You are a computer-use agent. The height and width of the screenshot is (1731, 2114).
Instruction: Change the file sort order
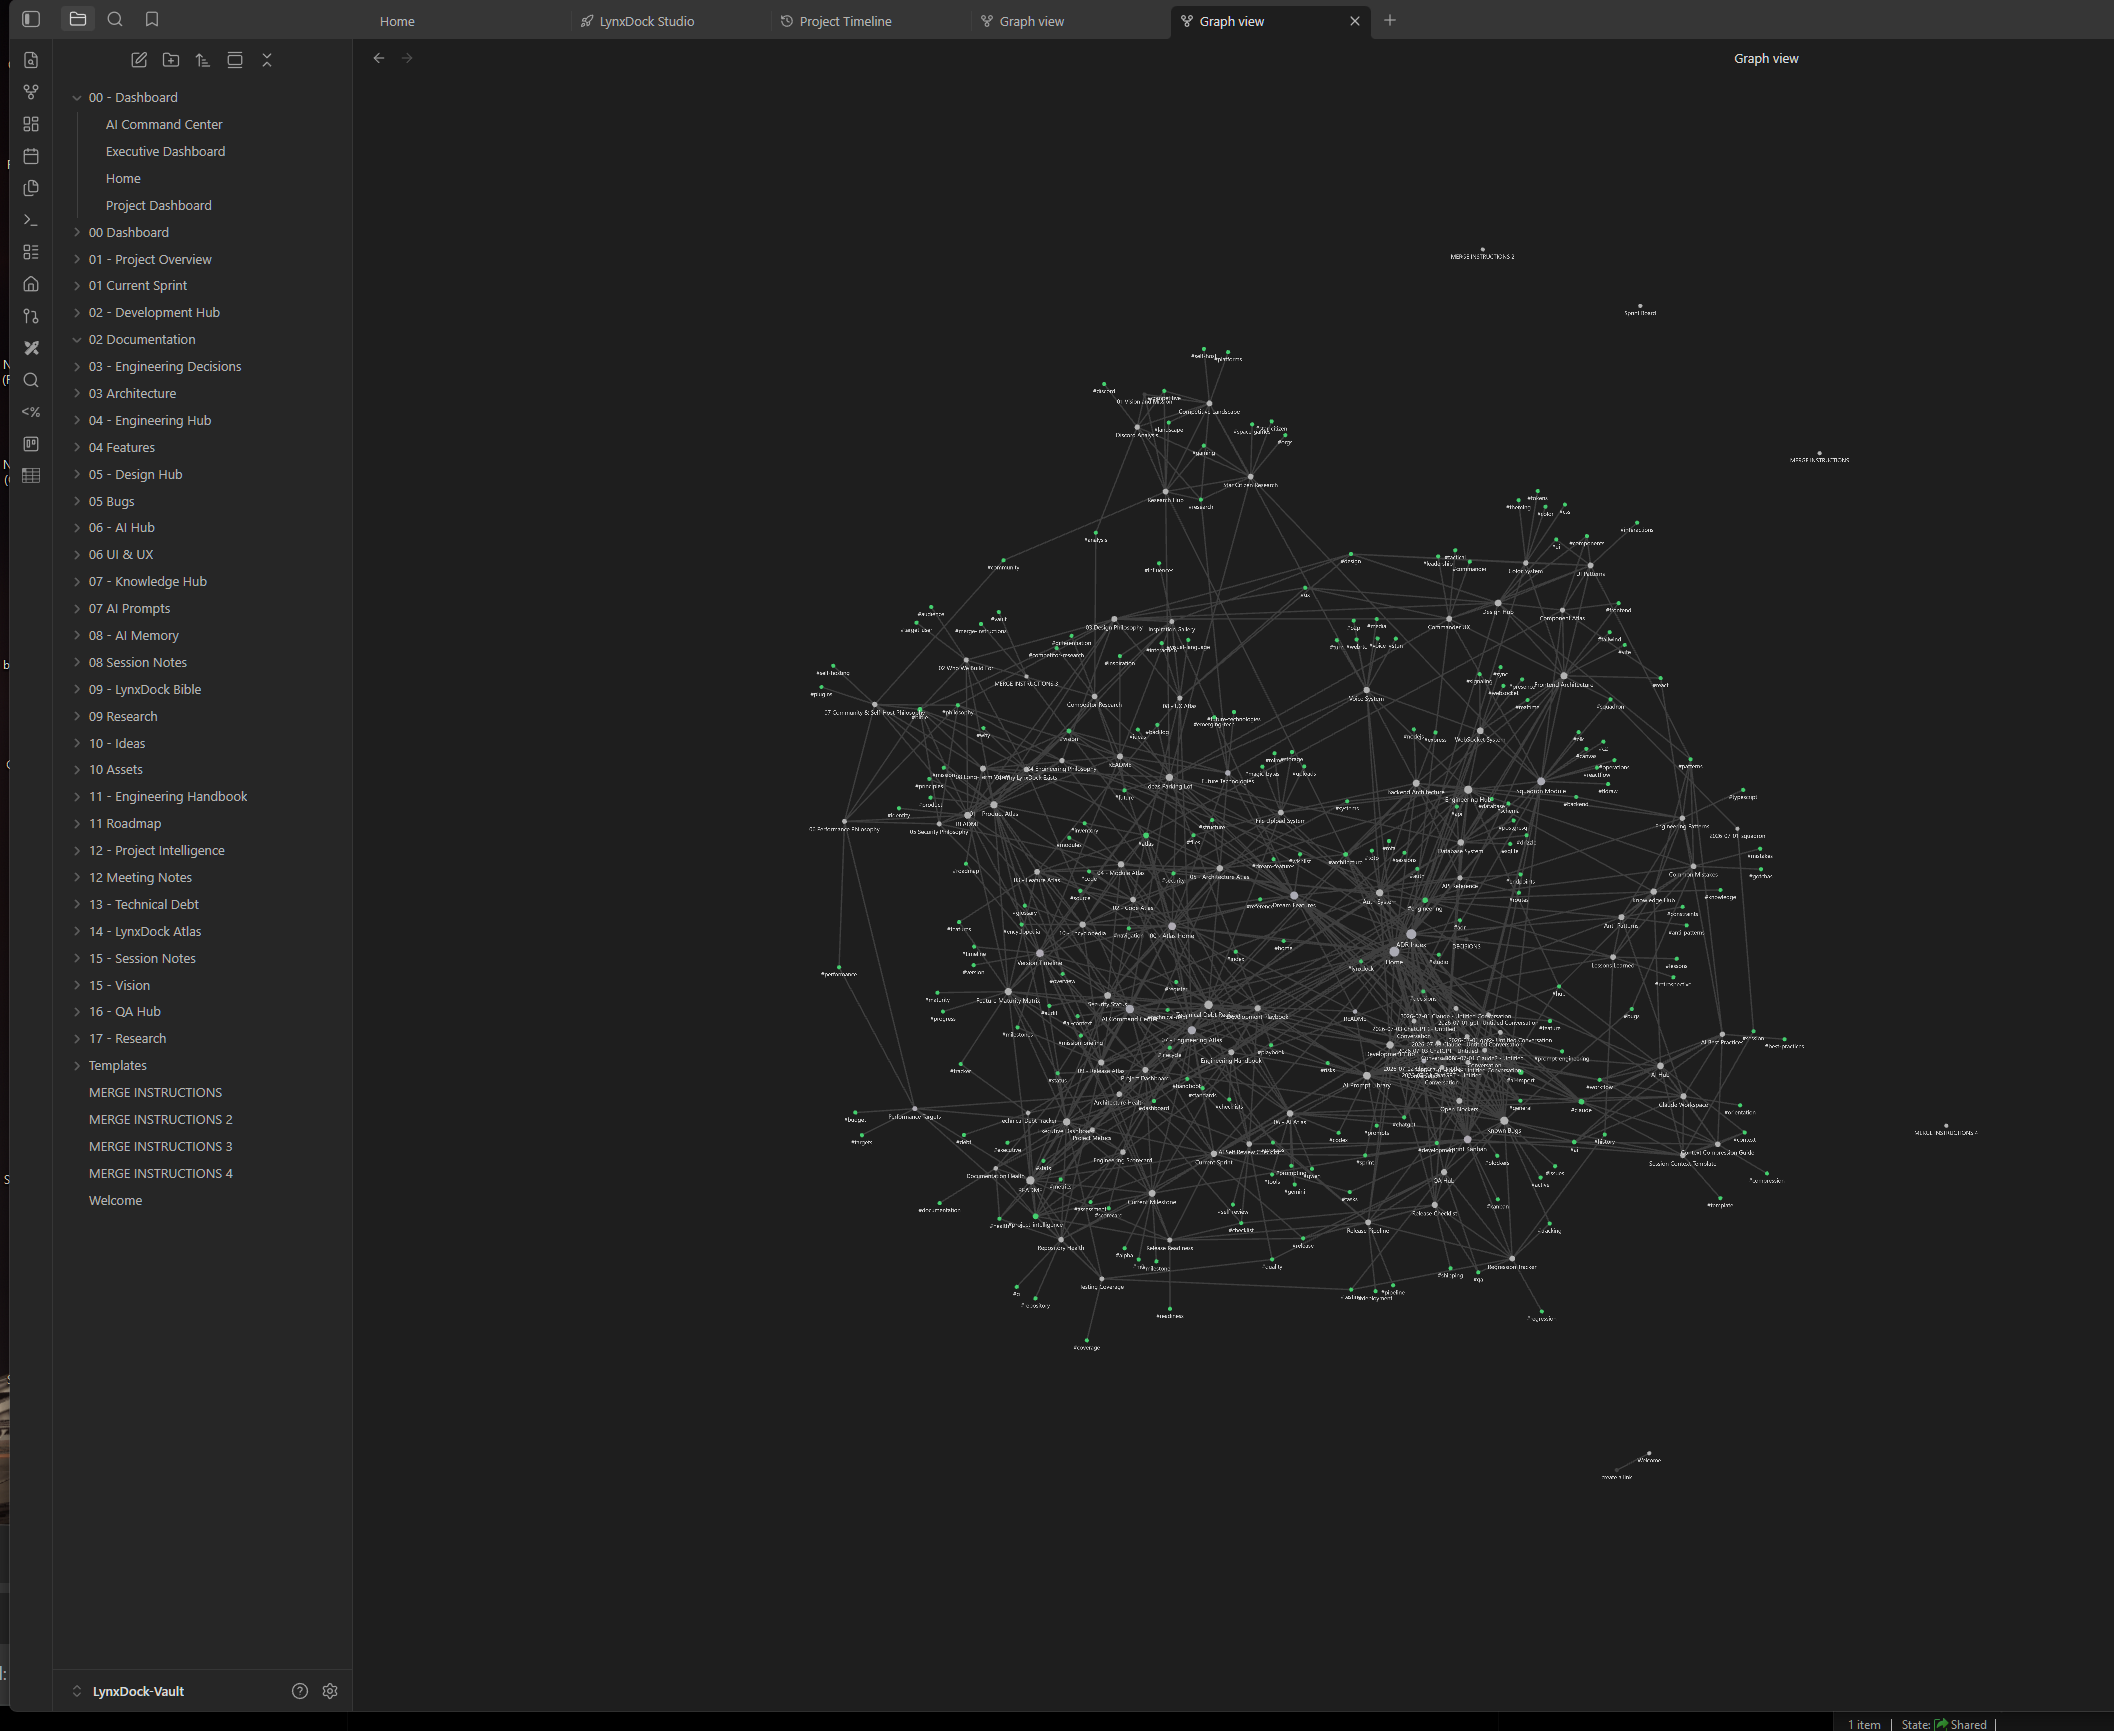pos(203,60)
